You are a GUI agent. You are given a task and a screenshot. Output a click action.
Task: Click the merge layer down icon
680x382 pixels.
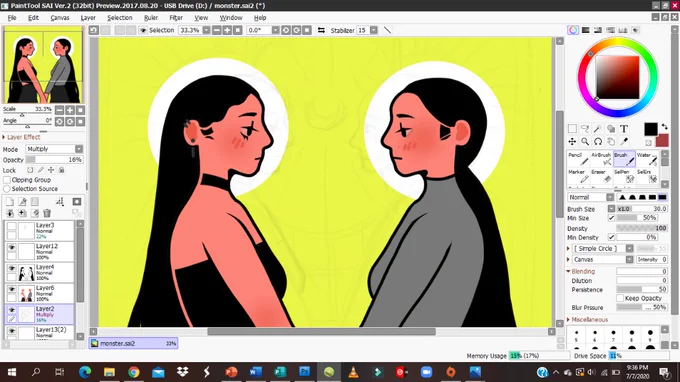pos(10,213)
